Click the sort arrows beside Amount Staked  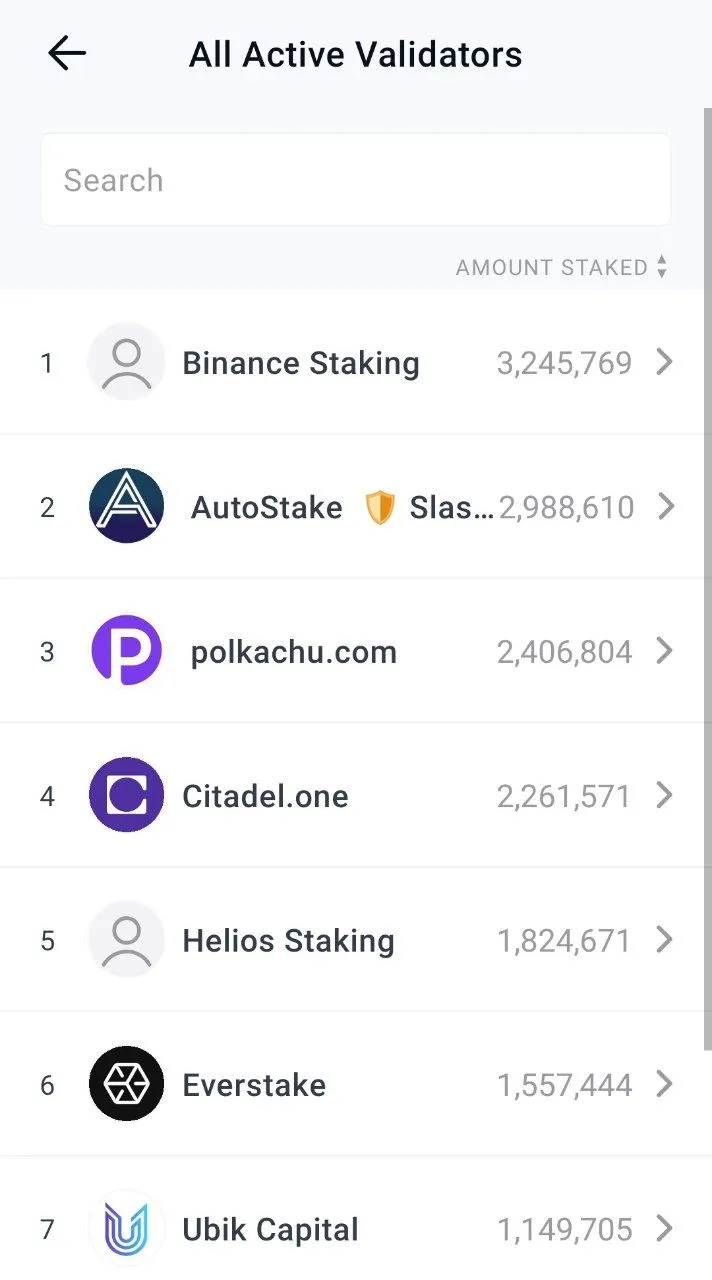(x=661, y=267)
